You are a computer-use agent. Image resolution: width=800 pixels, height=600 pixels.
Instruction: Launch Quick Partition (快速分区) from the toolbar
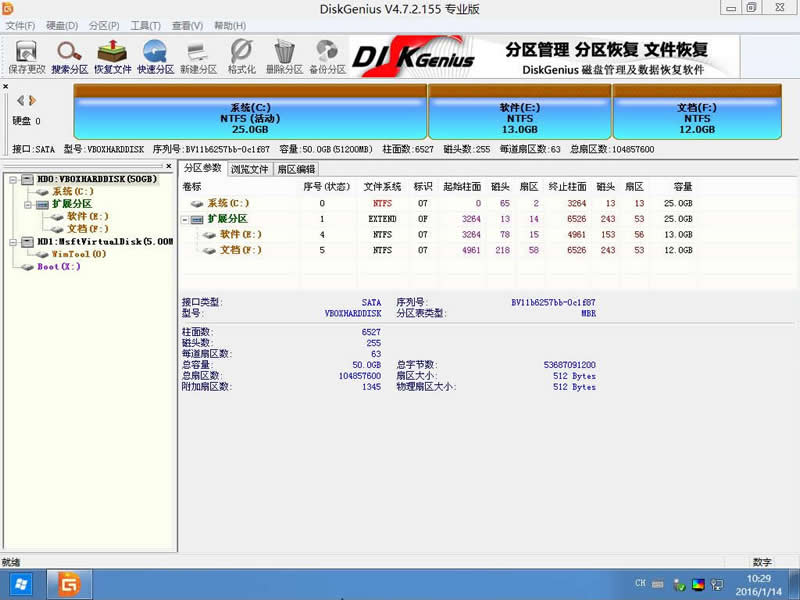(154, 56)
